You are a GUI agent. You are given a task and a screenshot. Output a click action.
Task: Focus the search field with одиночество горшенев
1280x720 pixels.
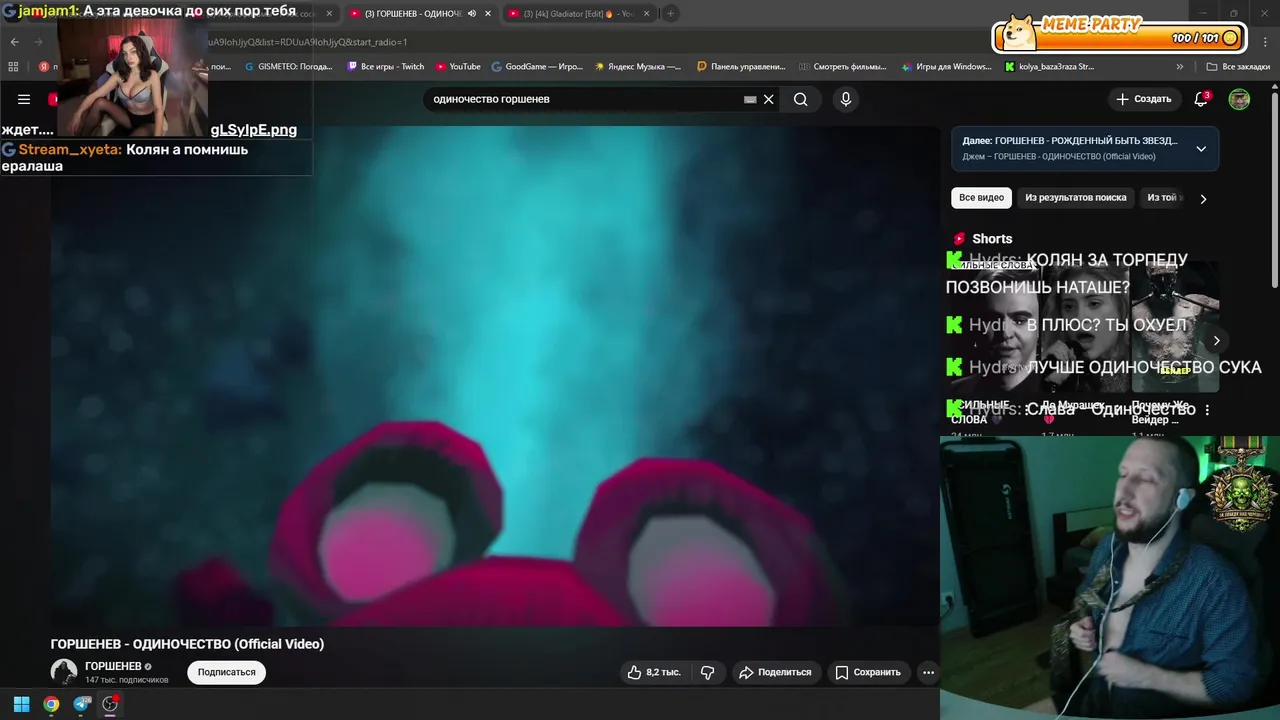coord(585,99)
